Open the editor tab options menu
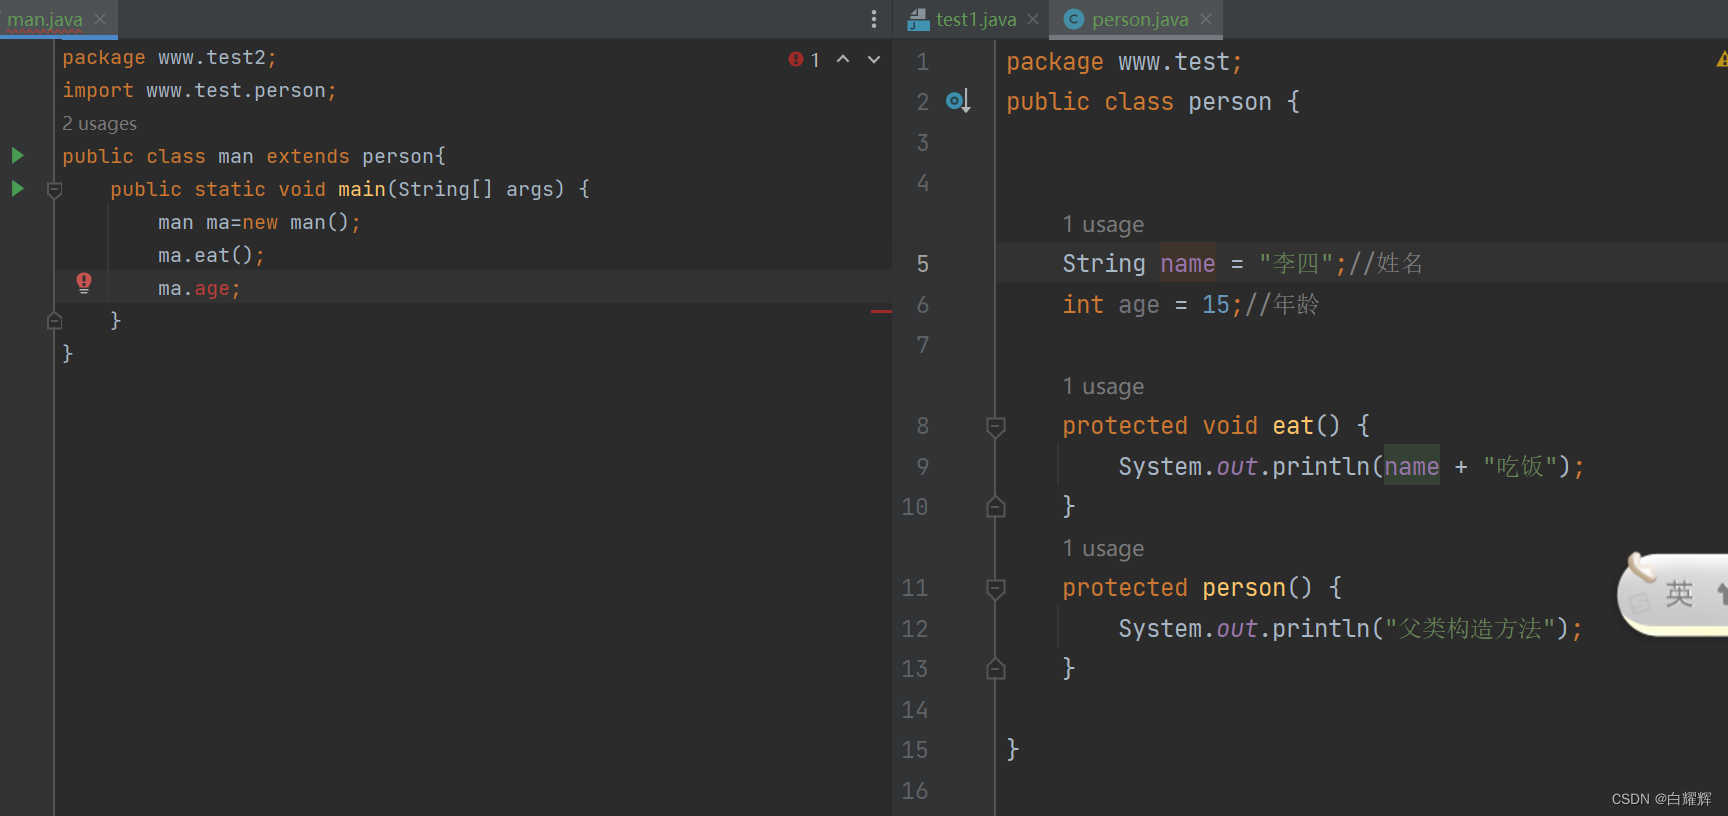This screenshot has height=816, width=1728. 874,19
